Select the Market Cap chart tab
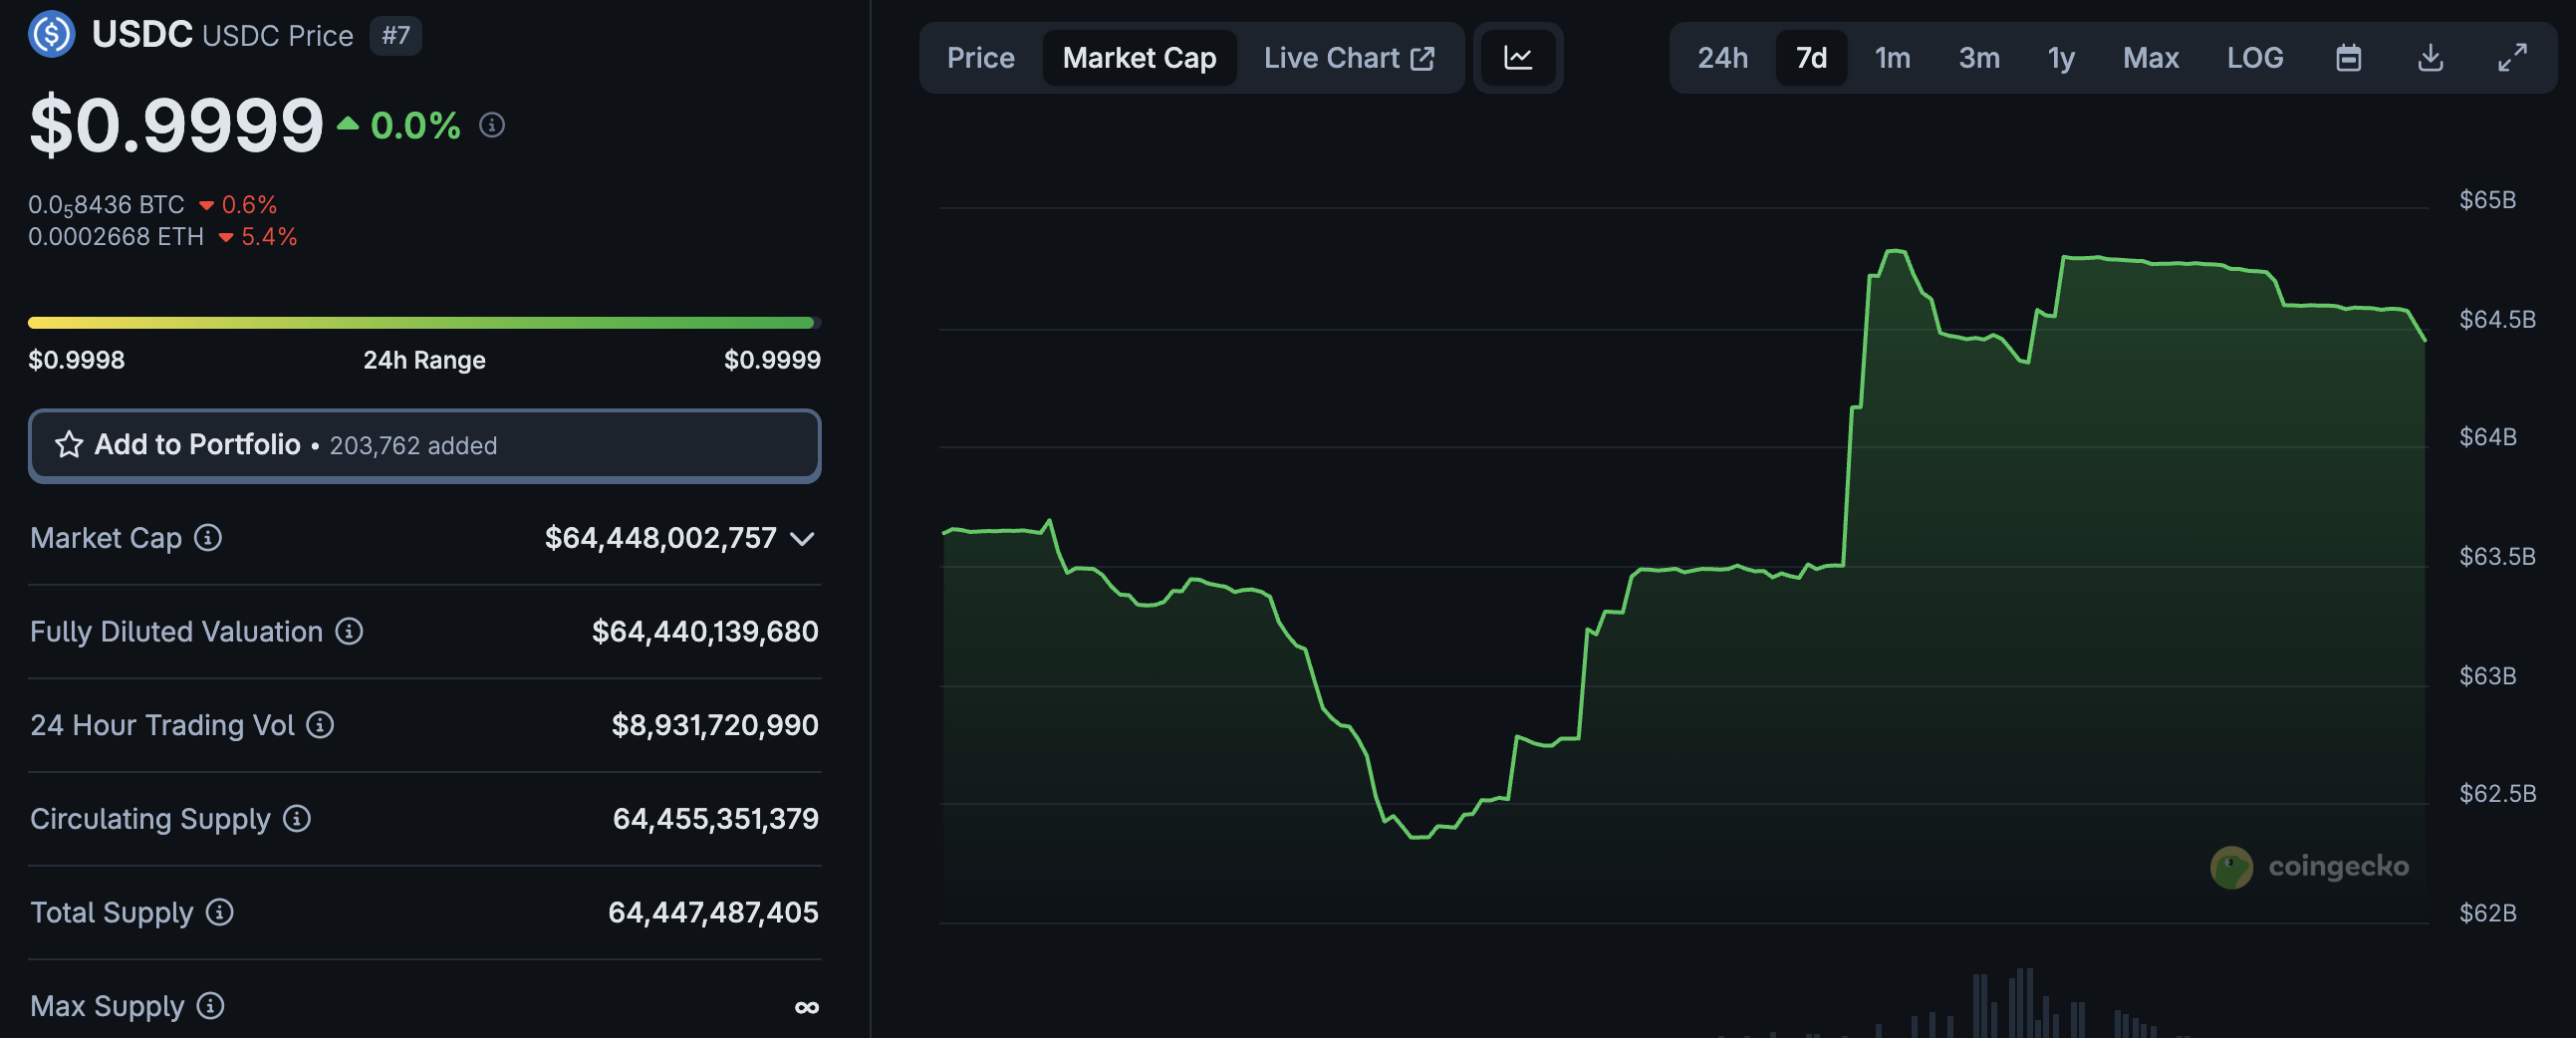 tap(1139, 58)
